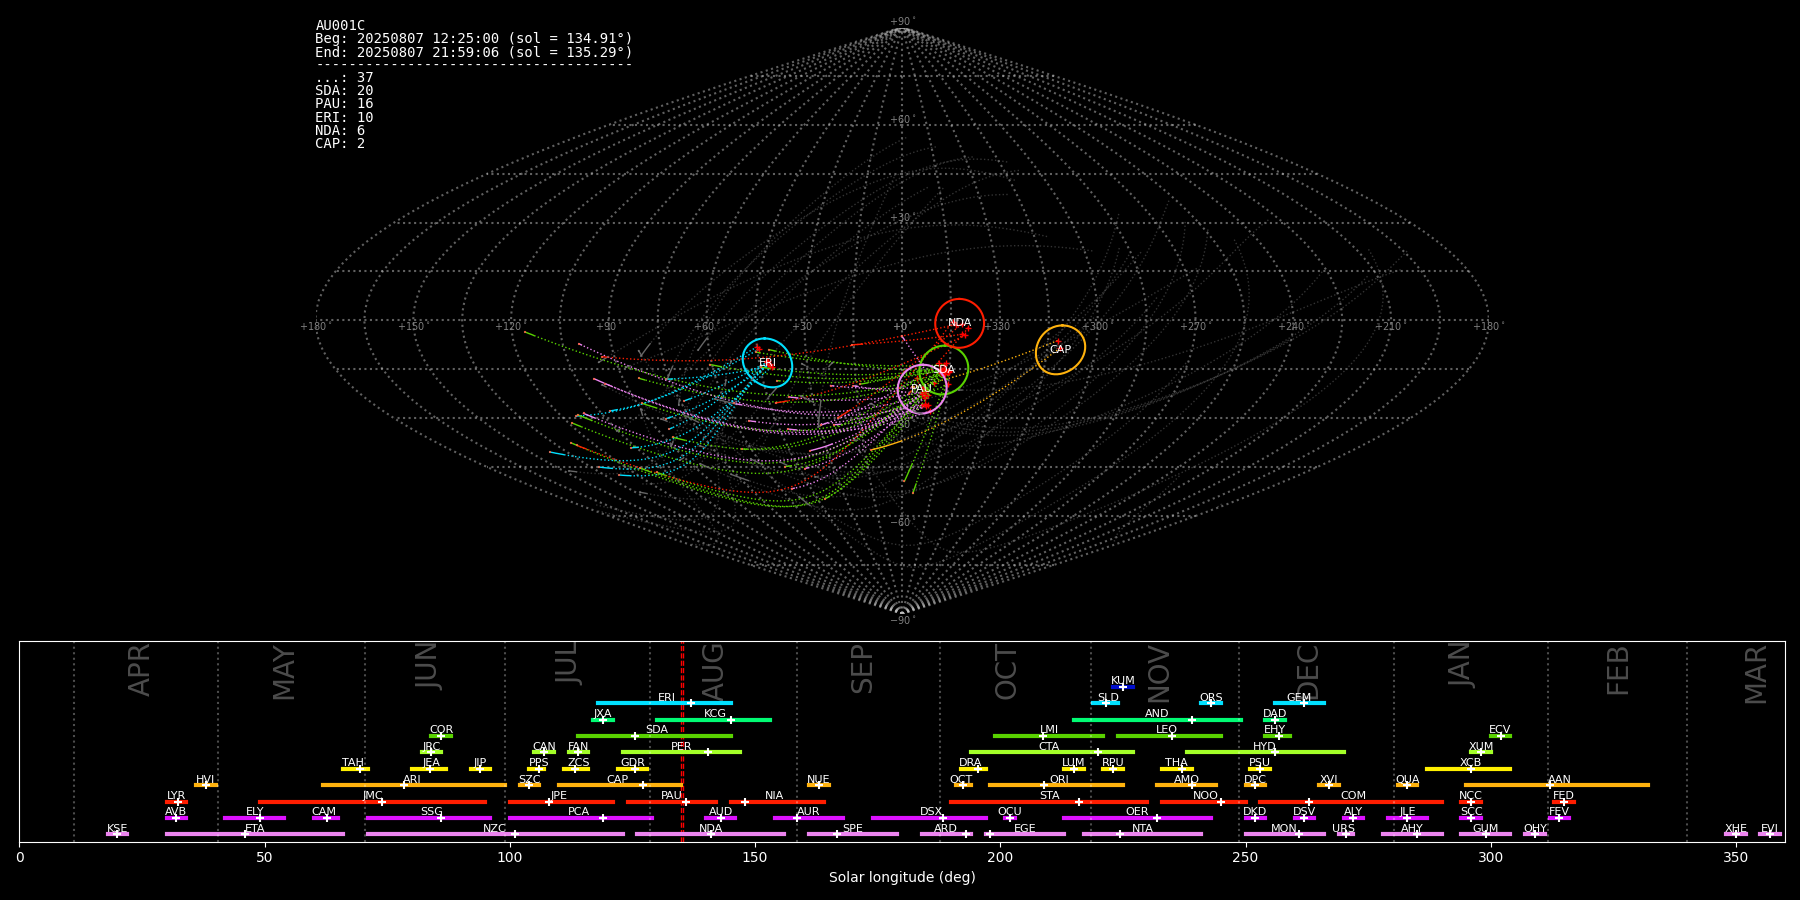
Task: Select the 'ERI: 10' count line
Action: click(344, 118)
